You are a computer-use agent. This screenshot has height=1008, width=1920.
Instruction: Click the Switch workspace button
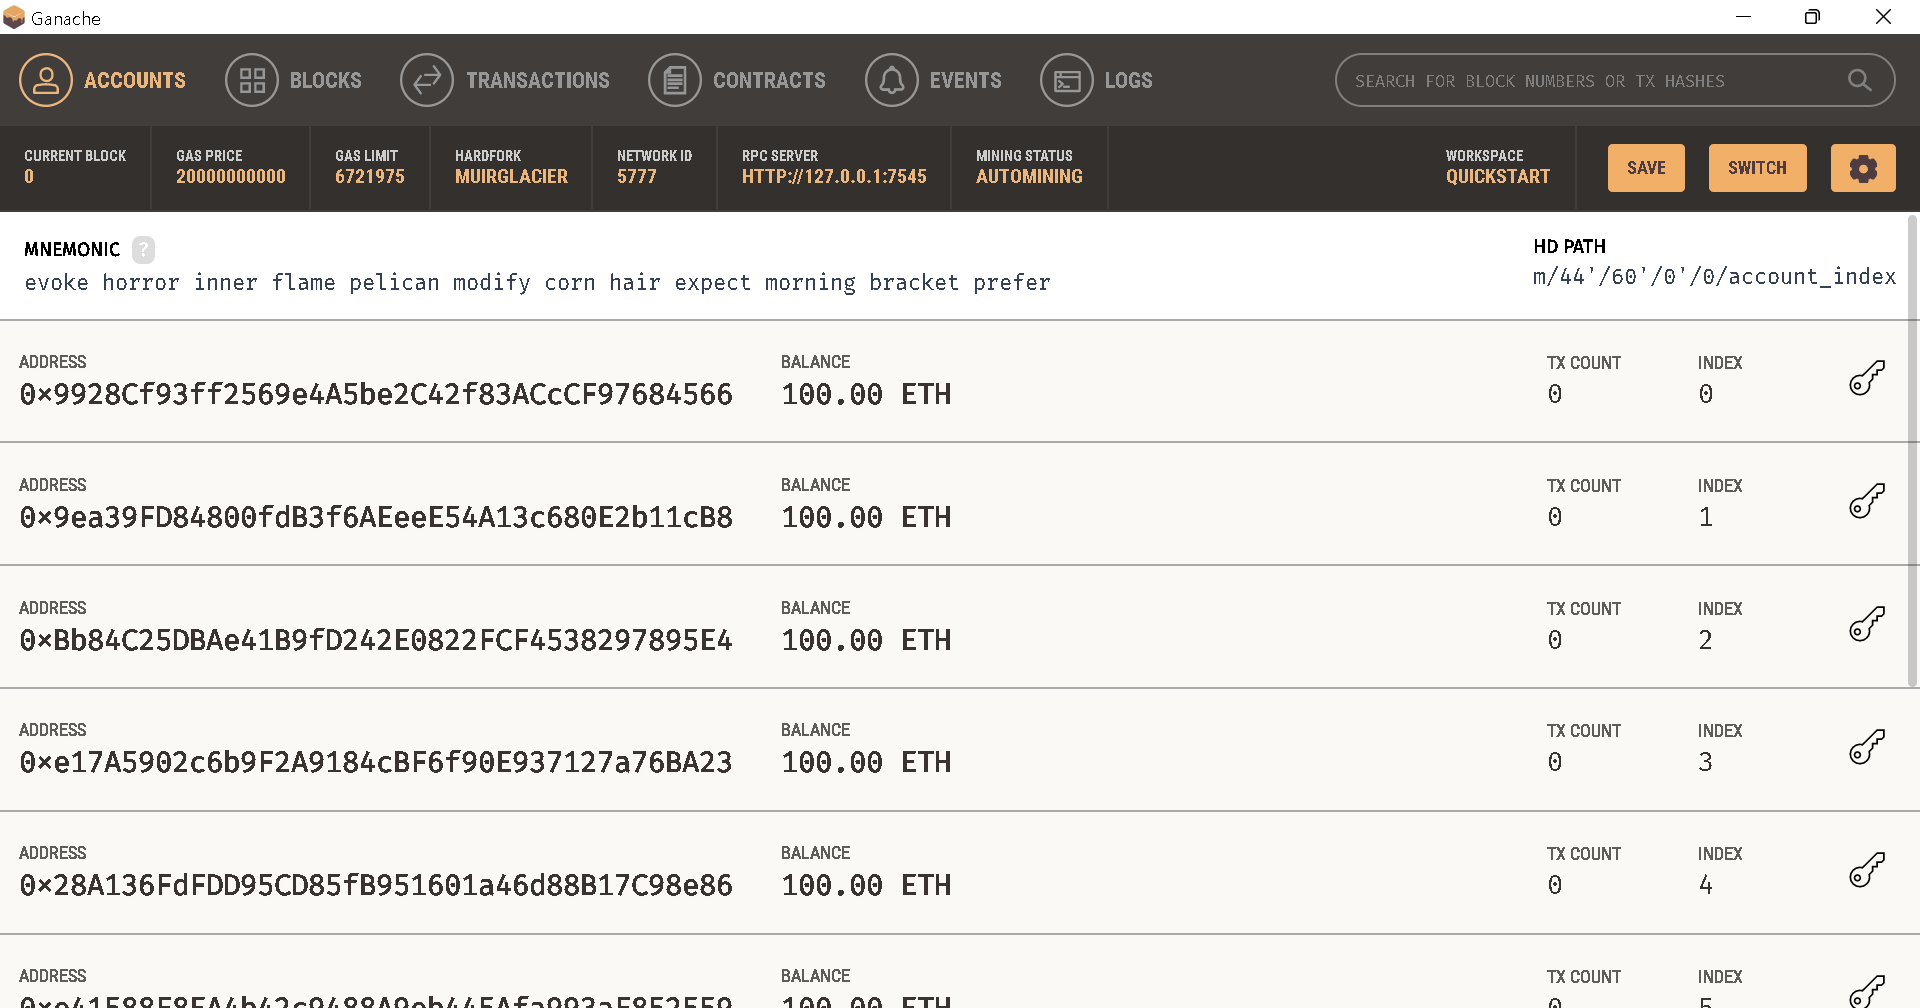pos(1757,168)
